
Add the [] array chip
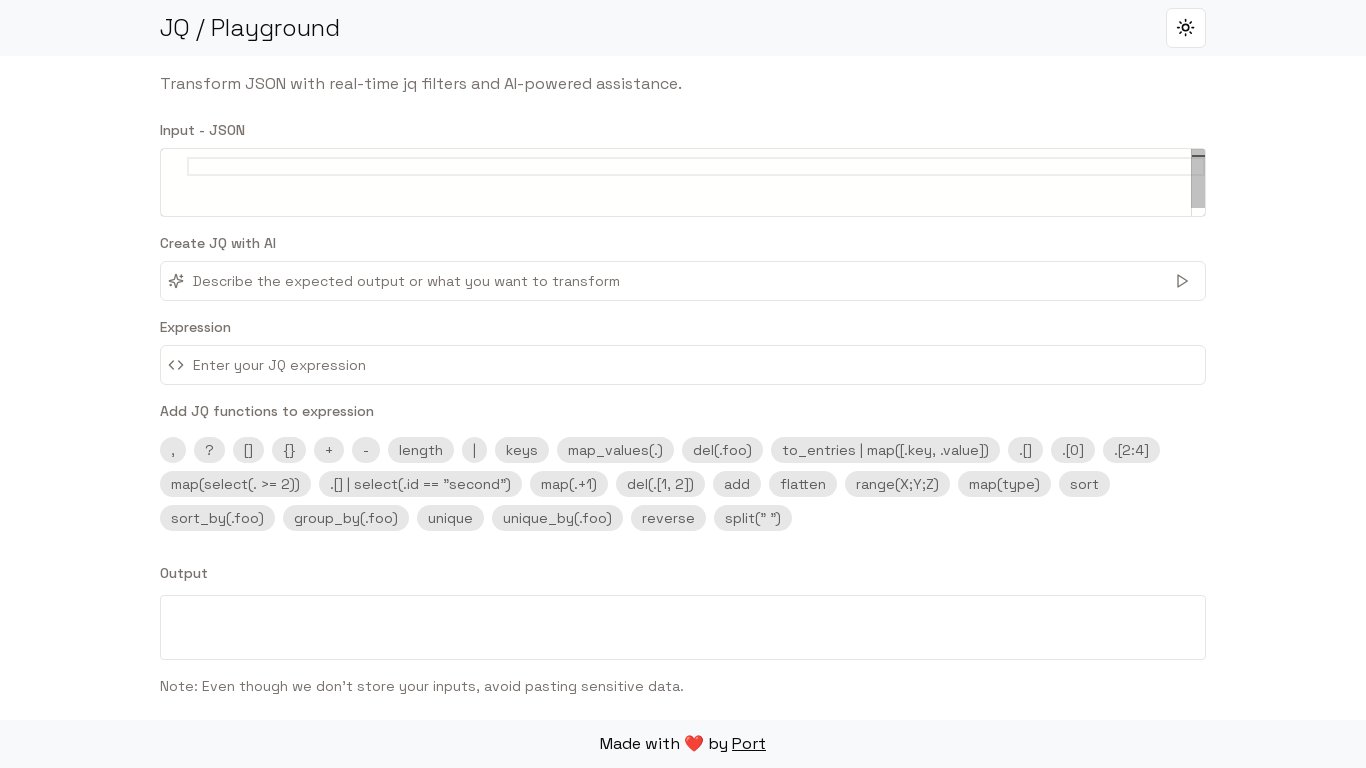coord(248,450)
